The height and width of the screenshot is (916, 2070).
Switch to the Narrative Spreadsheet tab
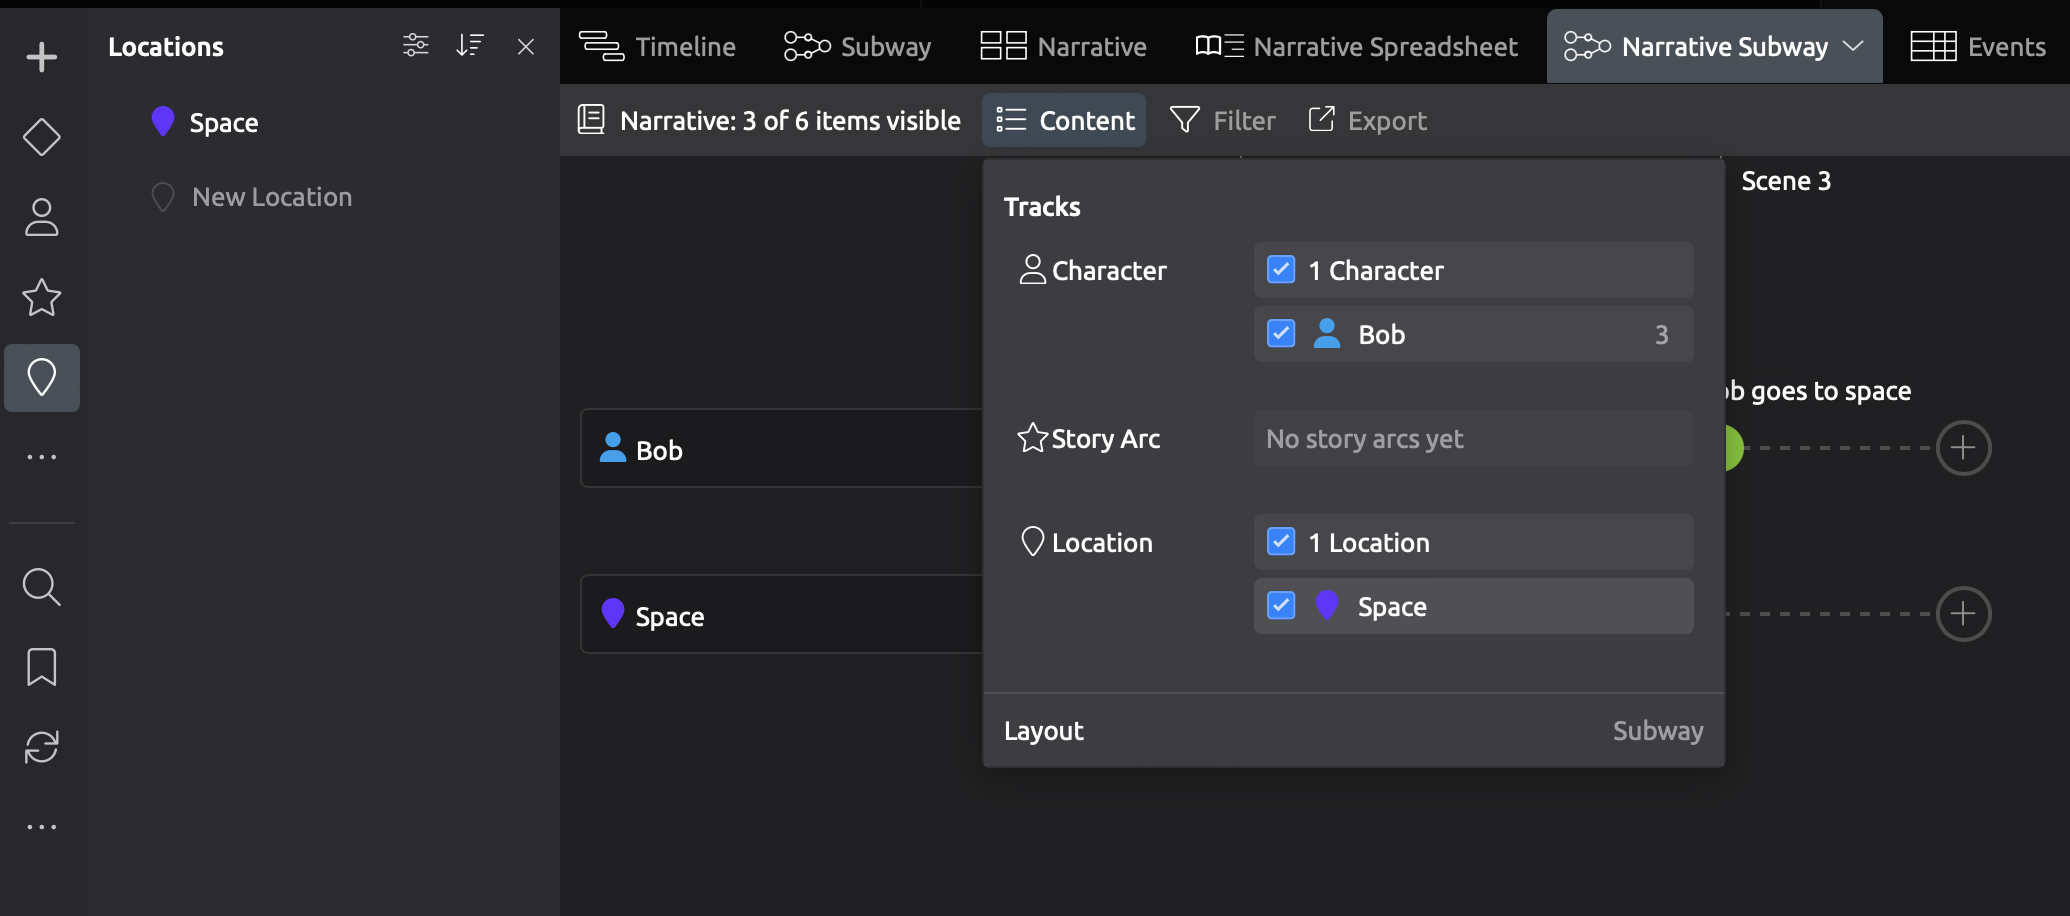1357,46
